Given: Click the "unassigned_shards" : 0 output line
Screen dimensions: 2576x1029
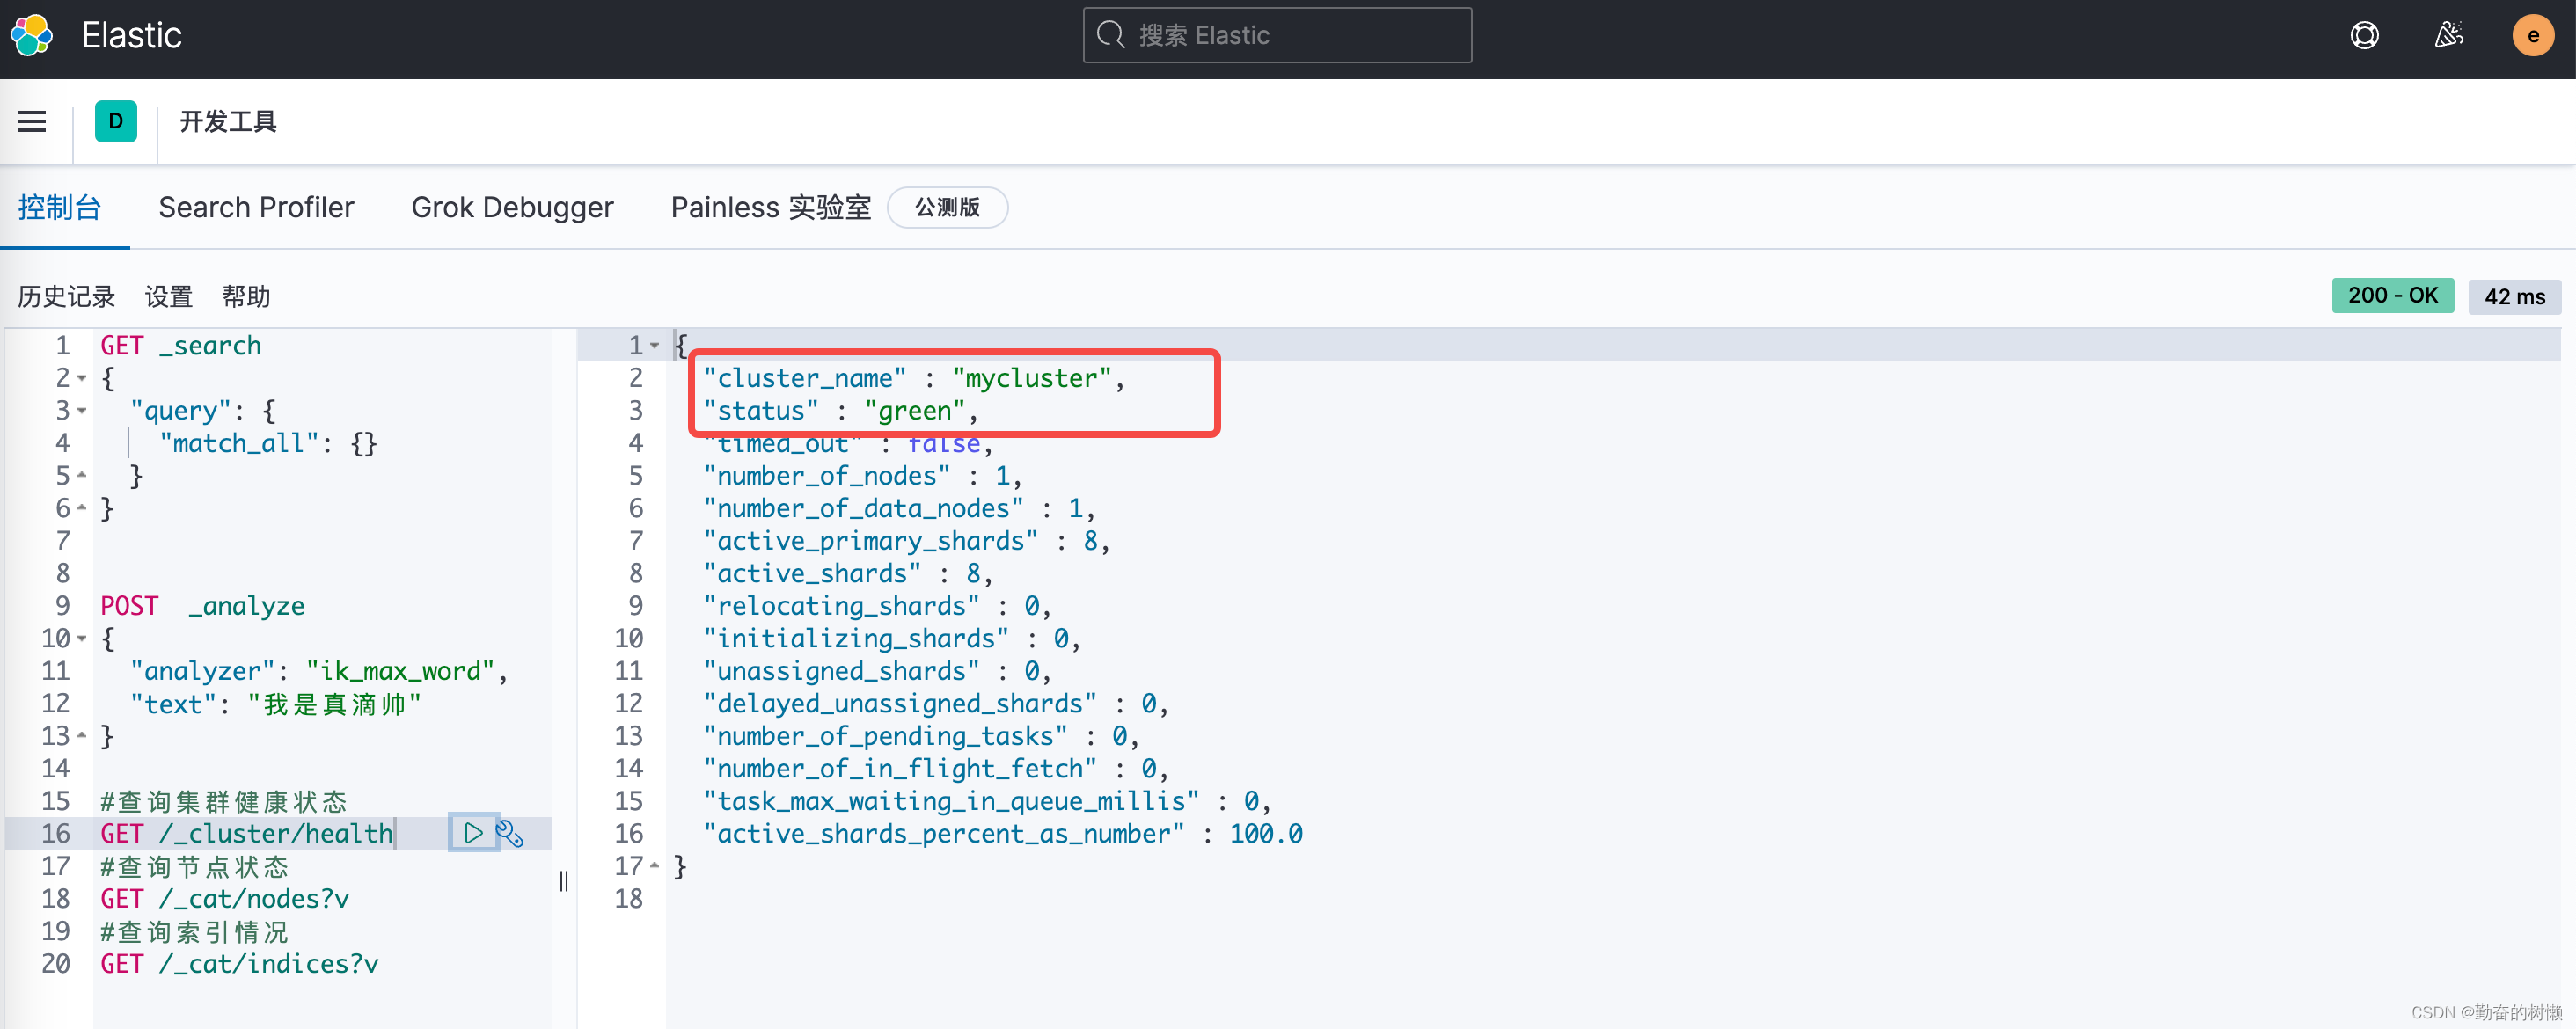Looking at the screenshot, I should [x=878, y=671].
